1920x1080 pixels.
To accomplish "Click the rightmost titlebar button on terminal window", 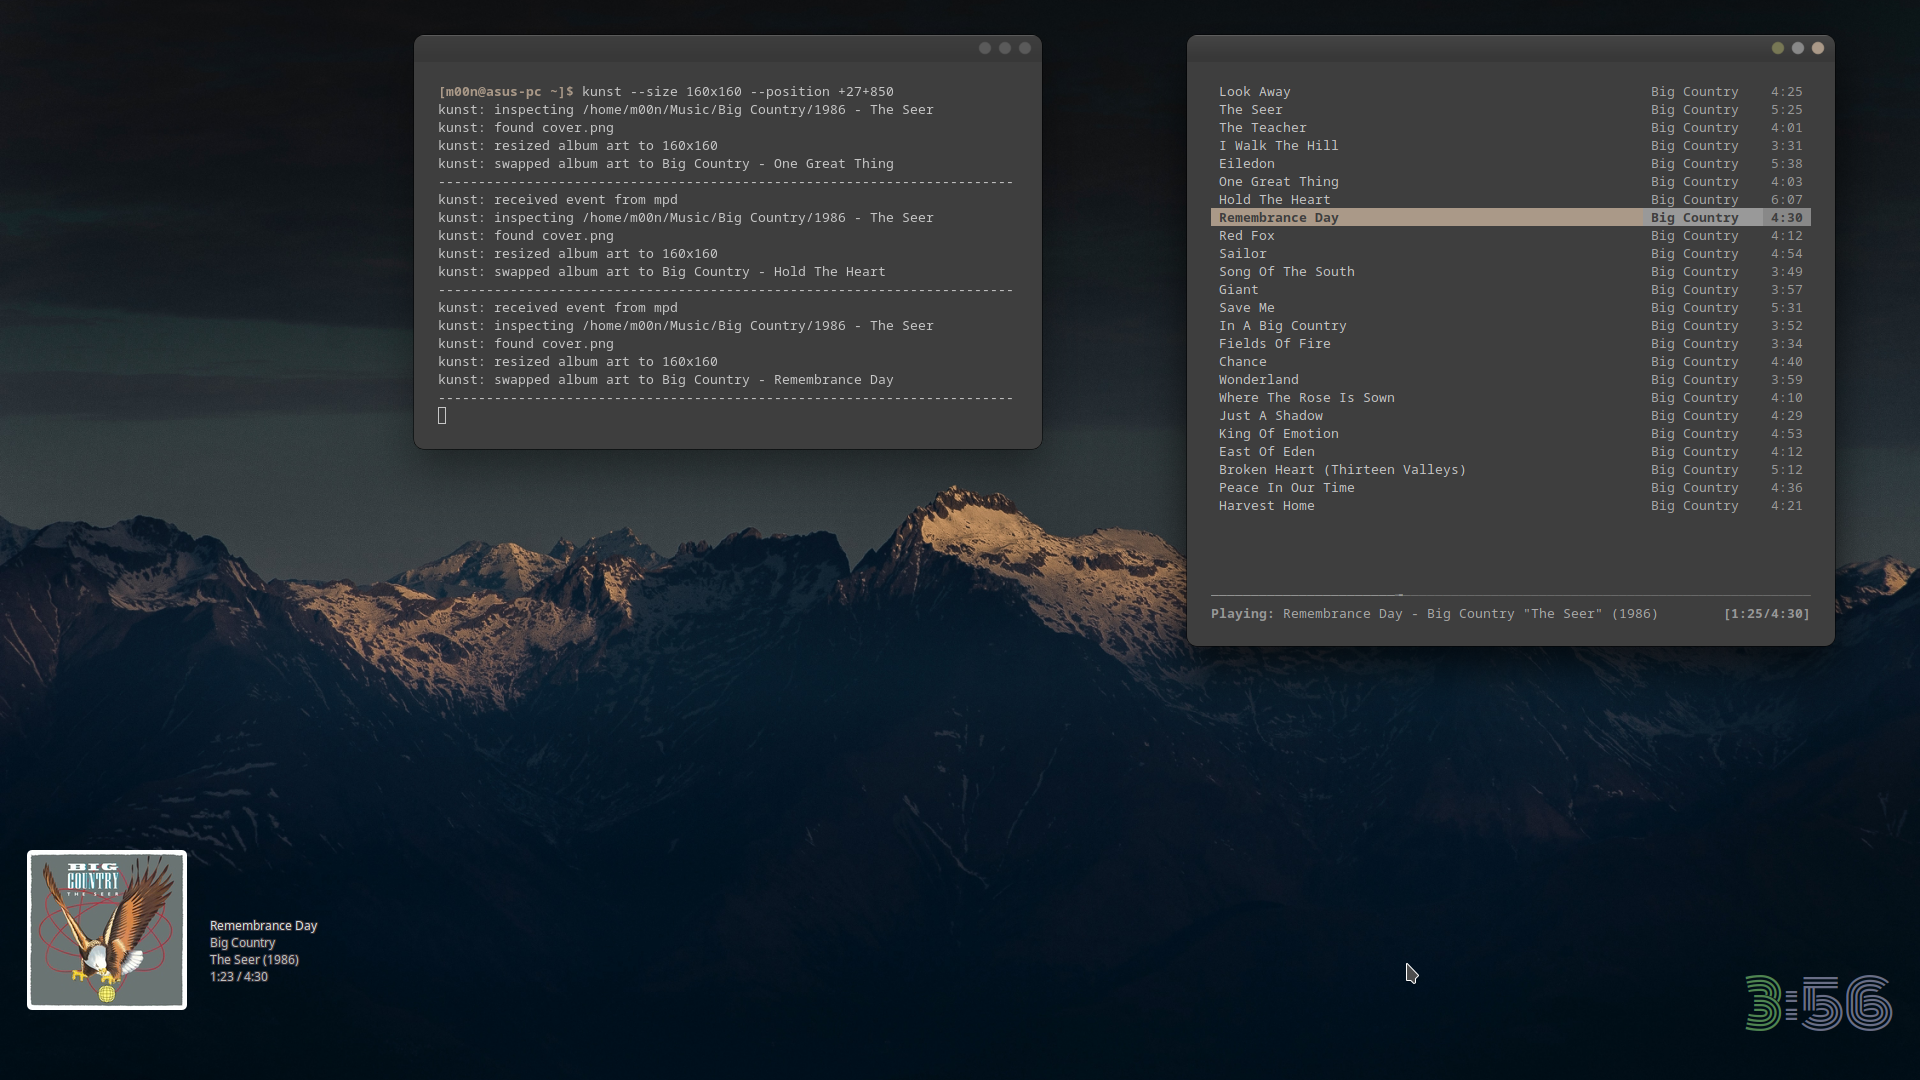I will (x=1024, y=48).
